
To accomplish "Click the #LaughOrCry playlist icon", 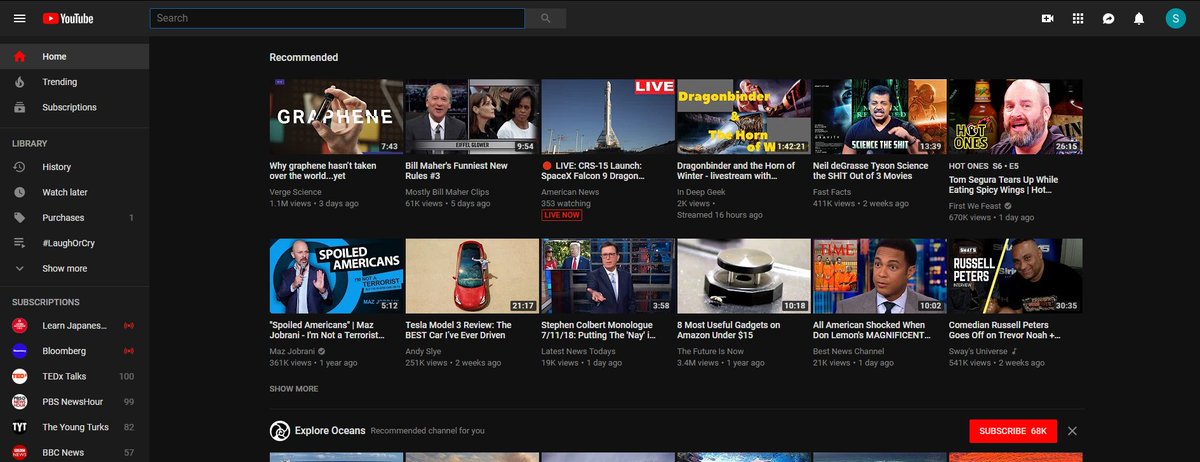I will tap(19, 243).
